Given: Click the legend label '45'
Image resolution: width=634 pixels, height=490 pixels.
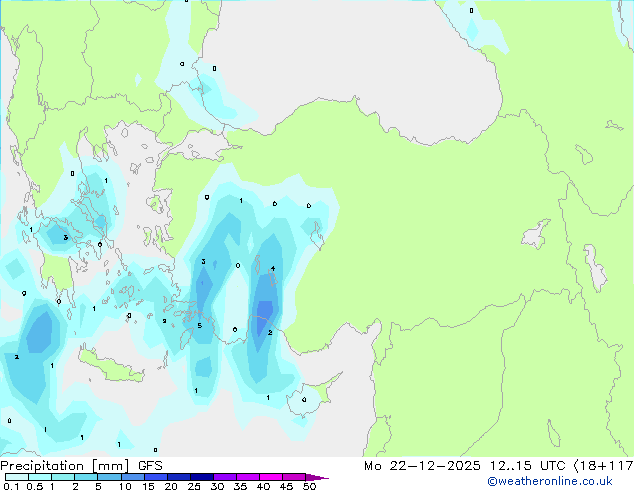Looking at the screenshot, I should click(286, 486).
